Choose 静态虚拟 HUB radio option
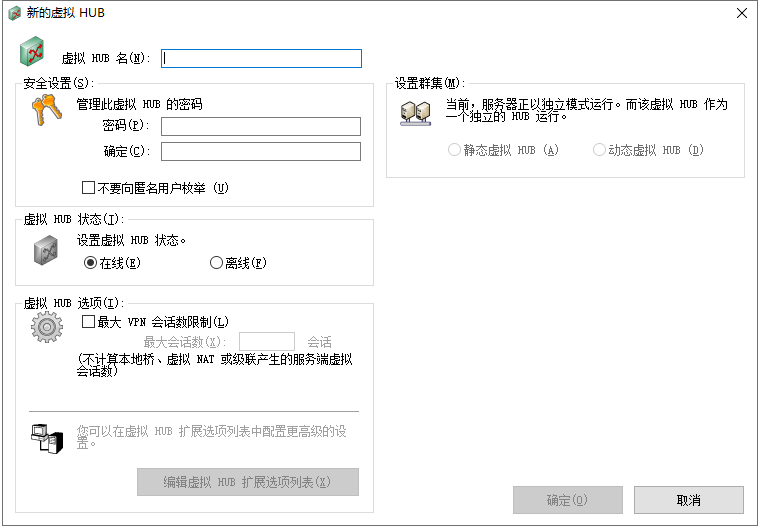This screenshot has height=528, width=760. click(x=455, y=150)
